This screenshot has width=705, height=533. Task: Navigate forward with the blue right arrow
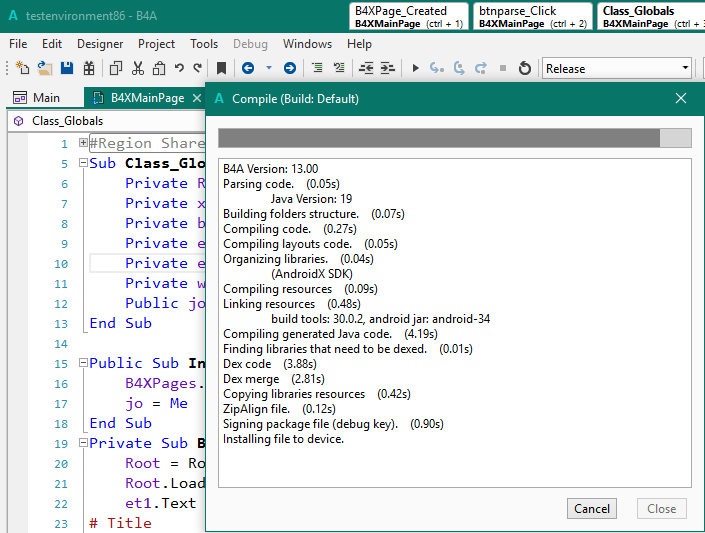pyautogui.click(x=290, y=68)
